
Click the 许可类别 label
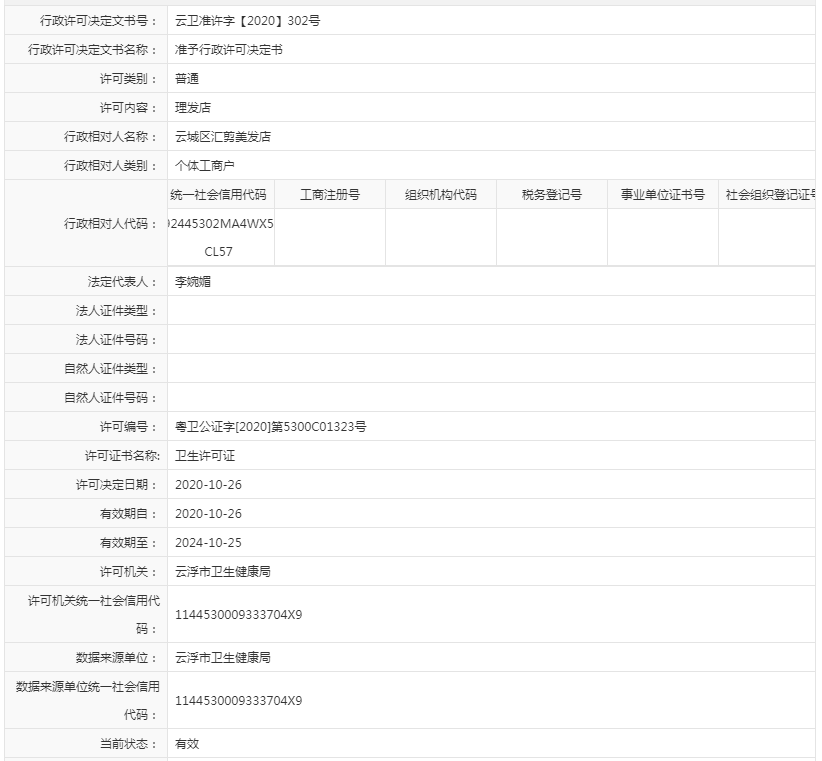[129, 79]
